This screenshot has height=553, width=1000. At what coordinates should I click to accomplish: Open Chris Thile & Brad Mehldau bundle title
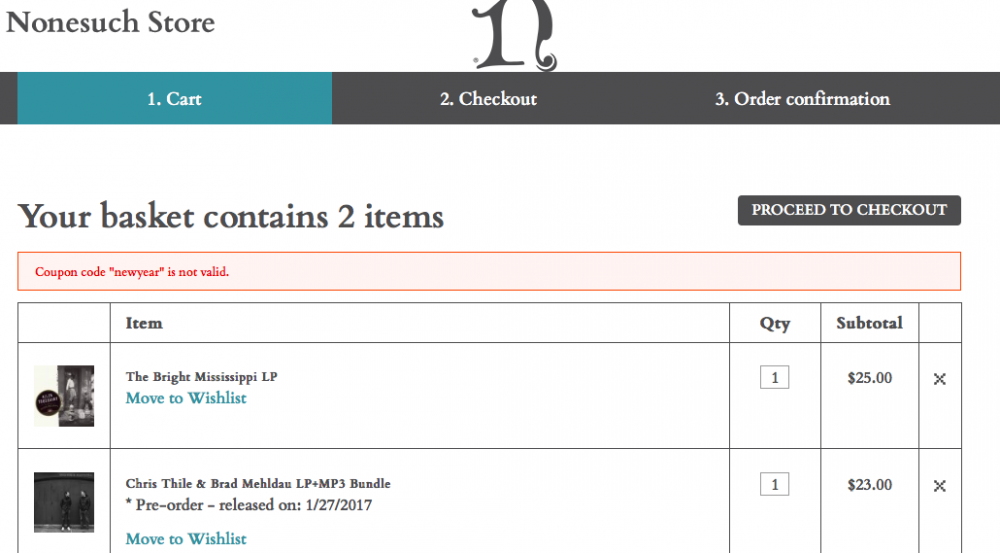tap(258, 484)
